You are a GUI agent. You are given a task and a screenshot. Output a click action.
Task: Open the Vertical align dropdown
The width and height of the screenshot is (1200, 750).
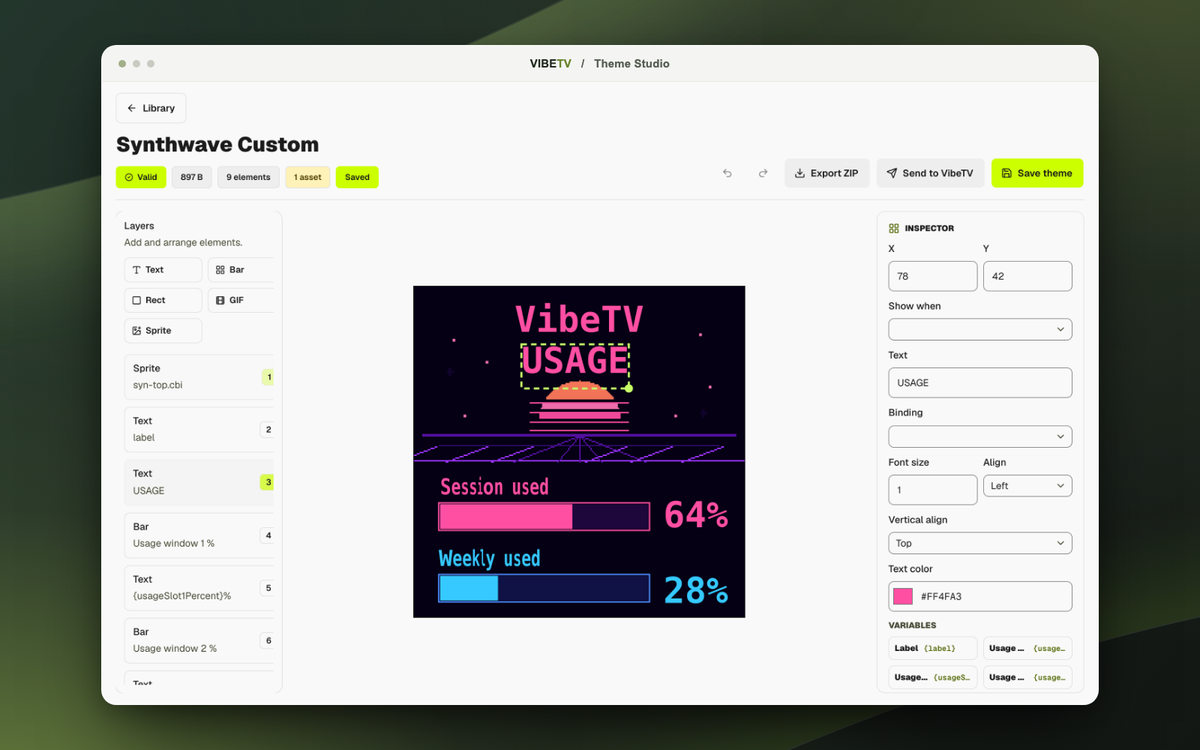point(980,543)
